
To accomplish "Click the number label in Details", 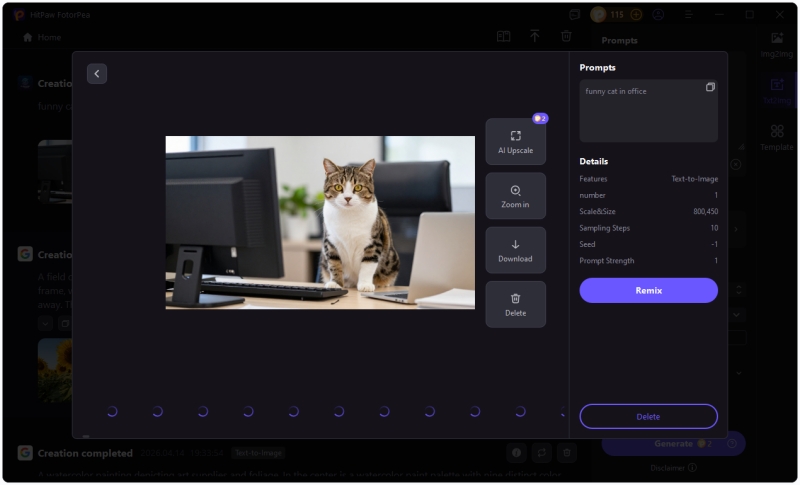I will [592, 195].
